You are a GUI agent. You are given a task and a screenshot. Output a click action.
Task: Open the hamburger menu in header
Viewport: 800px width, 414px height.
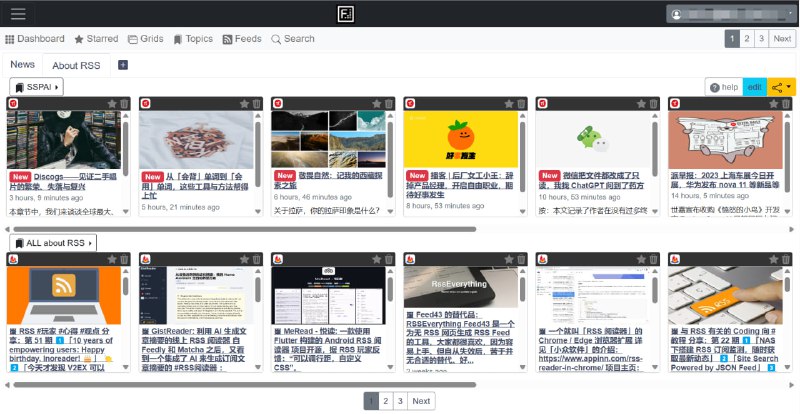click(x=18, y=14)
